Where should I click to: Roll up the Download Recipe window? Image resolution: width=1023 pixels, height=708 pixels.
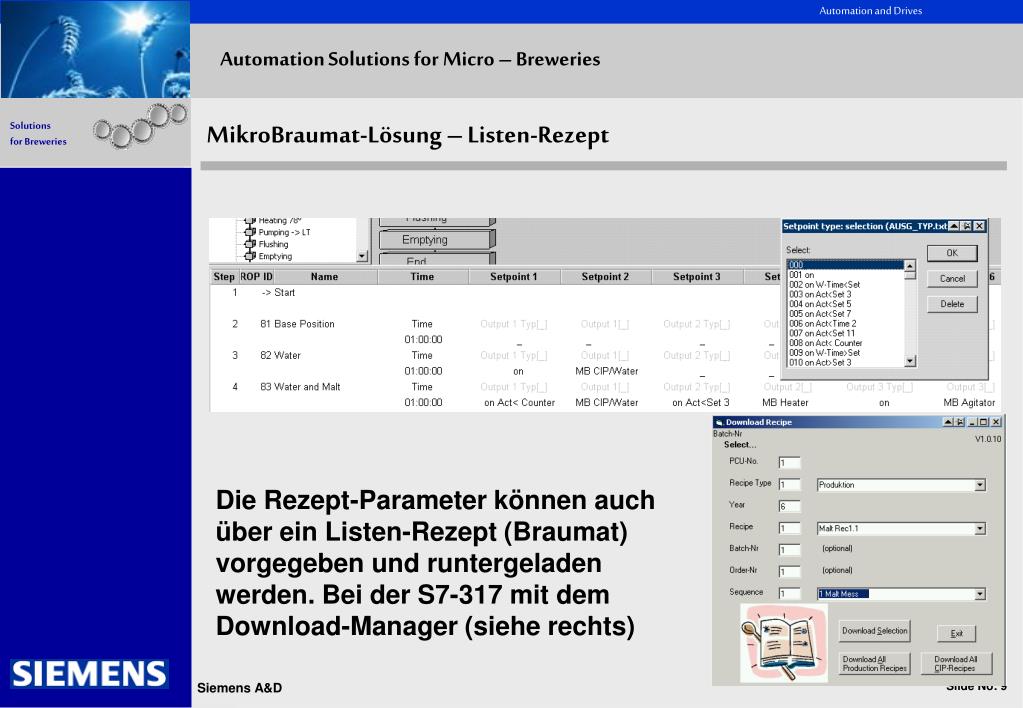(x=948, y=422)
